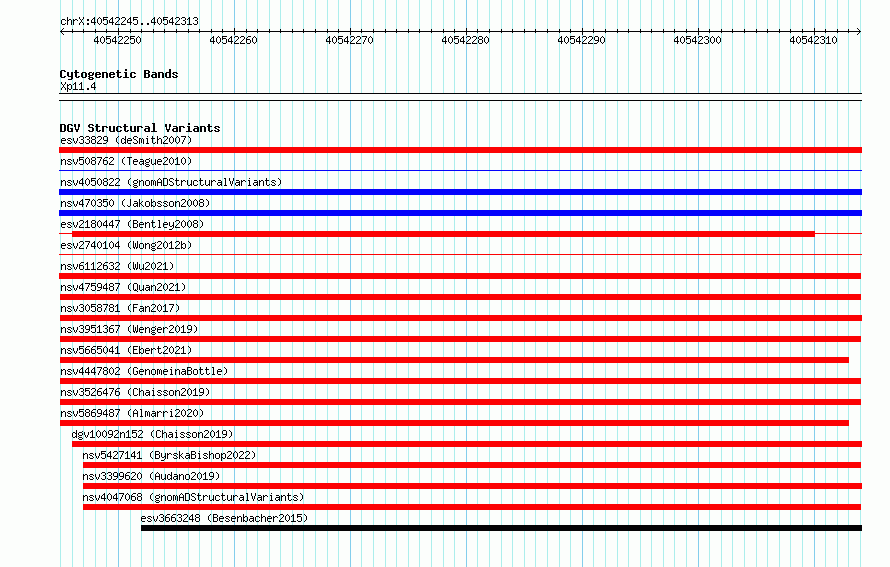Click the chrX:40542245..40542313 region label

pos(129,21)
